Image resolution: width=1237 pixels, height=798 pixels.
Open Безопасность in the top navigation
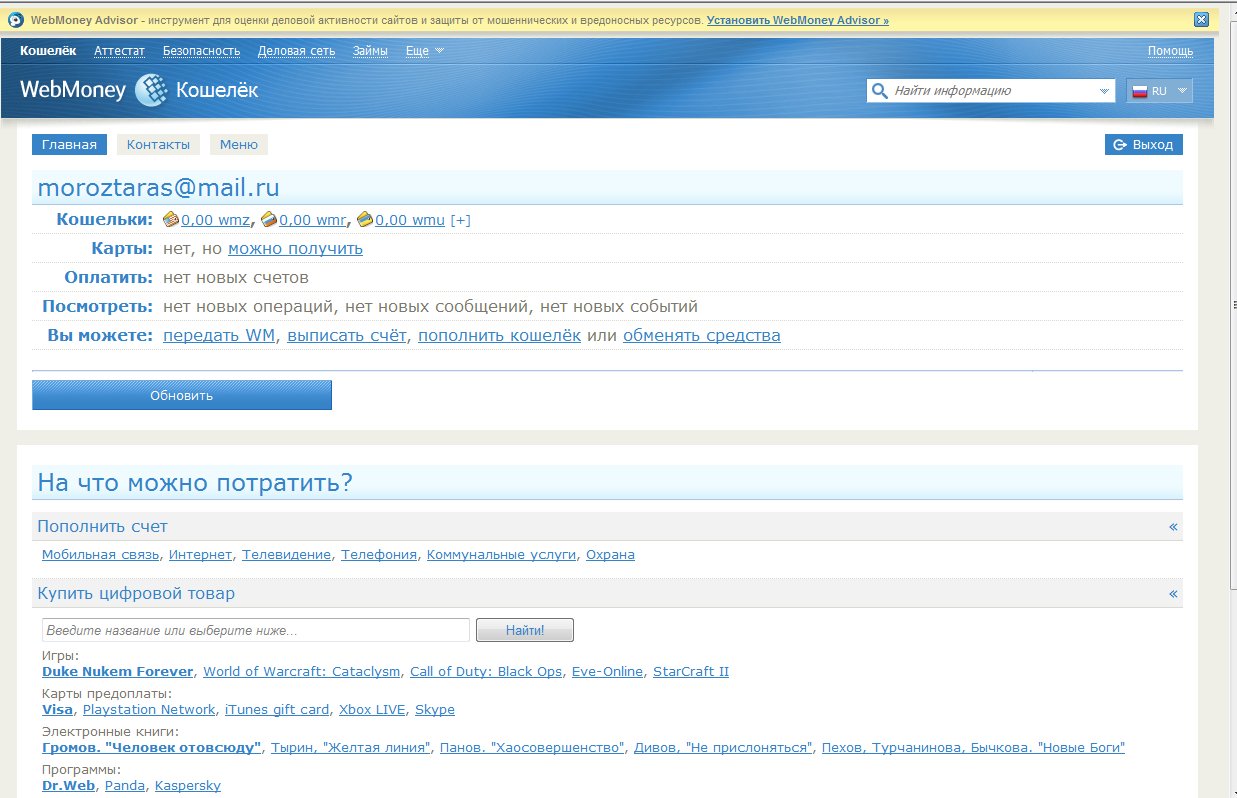pos(201,51)
